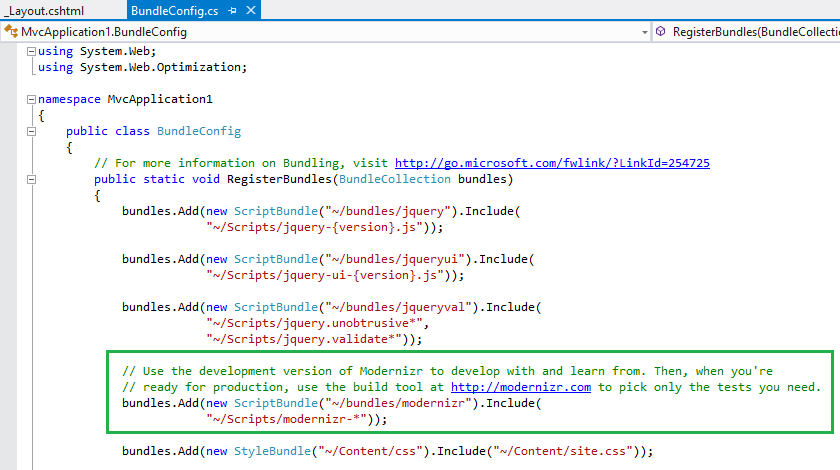Open the go.microsoft.com fwlink hyperlink
840x470 pixels.
552,163
